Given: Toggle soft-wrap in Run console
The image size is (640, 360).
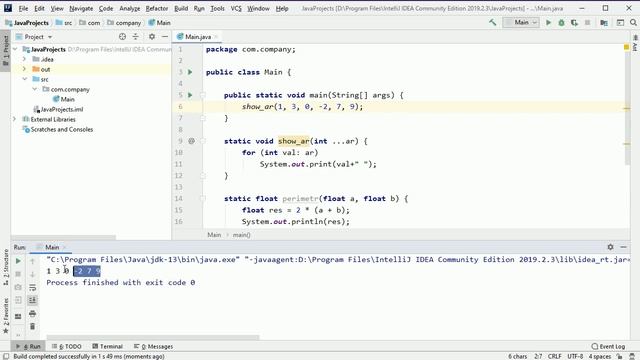Looking at the screenshot, I should tap(33, 287).
